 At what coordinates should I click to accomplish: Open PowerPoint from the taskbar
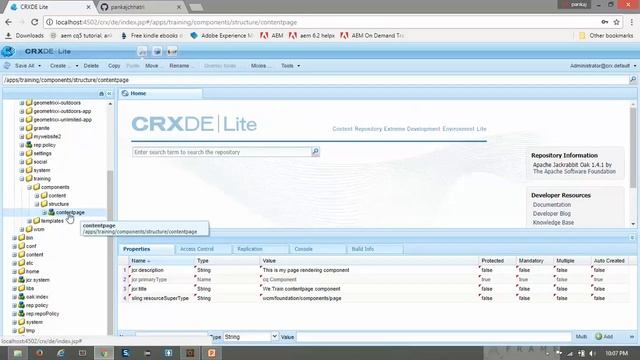[x=211, y=353]
